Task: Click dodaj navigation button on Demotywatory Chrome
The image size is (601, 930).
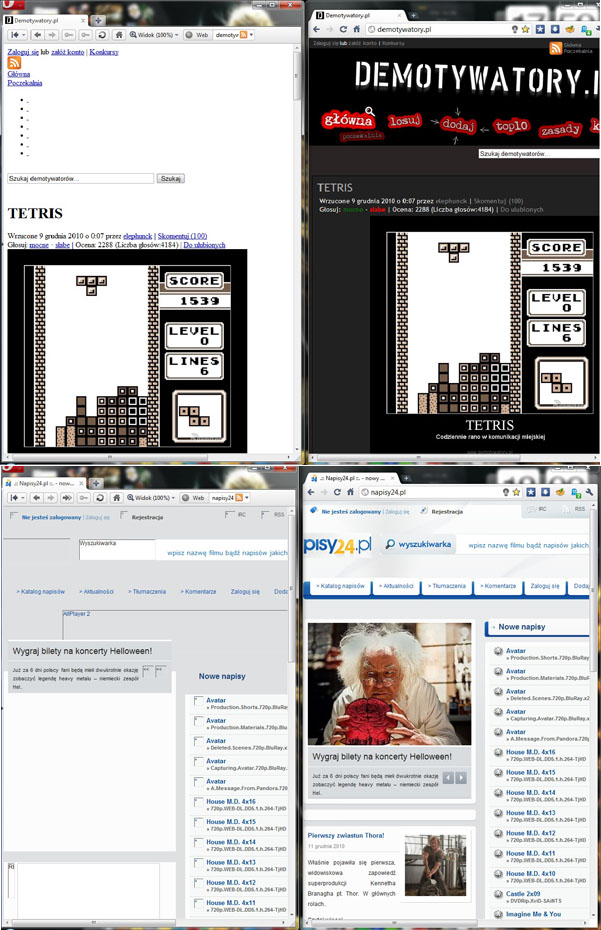Action: coord(458,124)
